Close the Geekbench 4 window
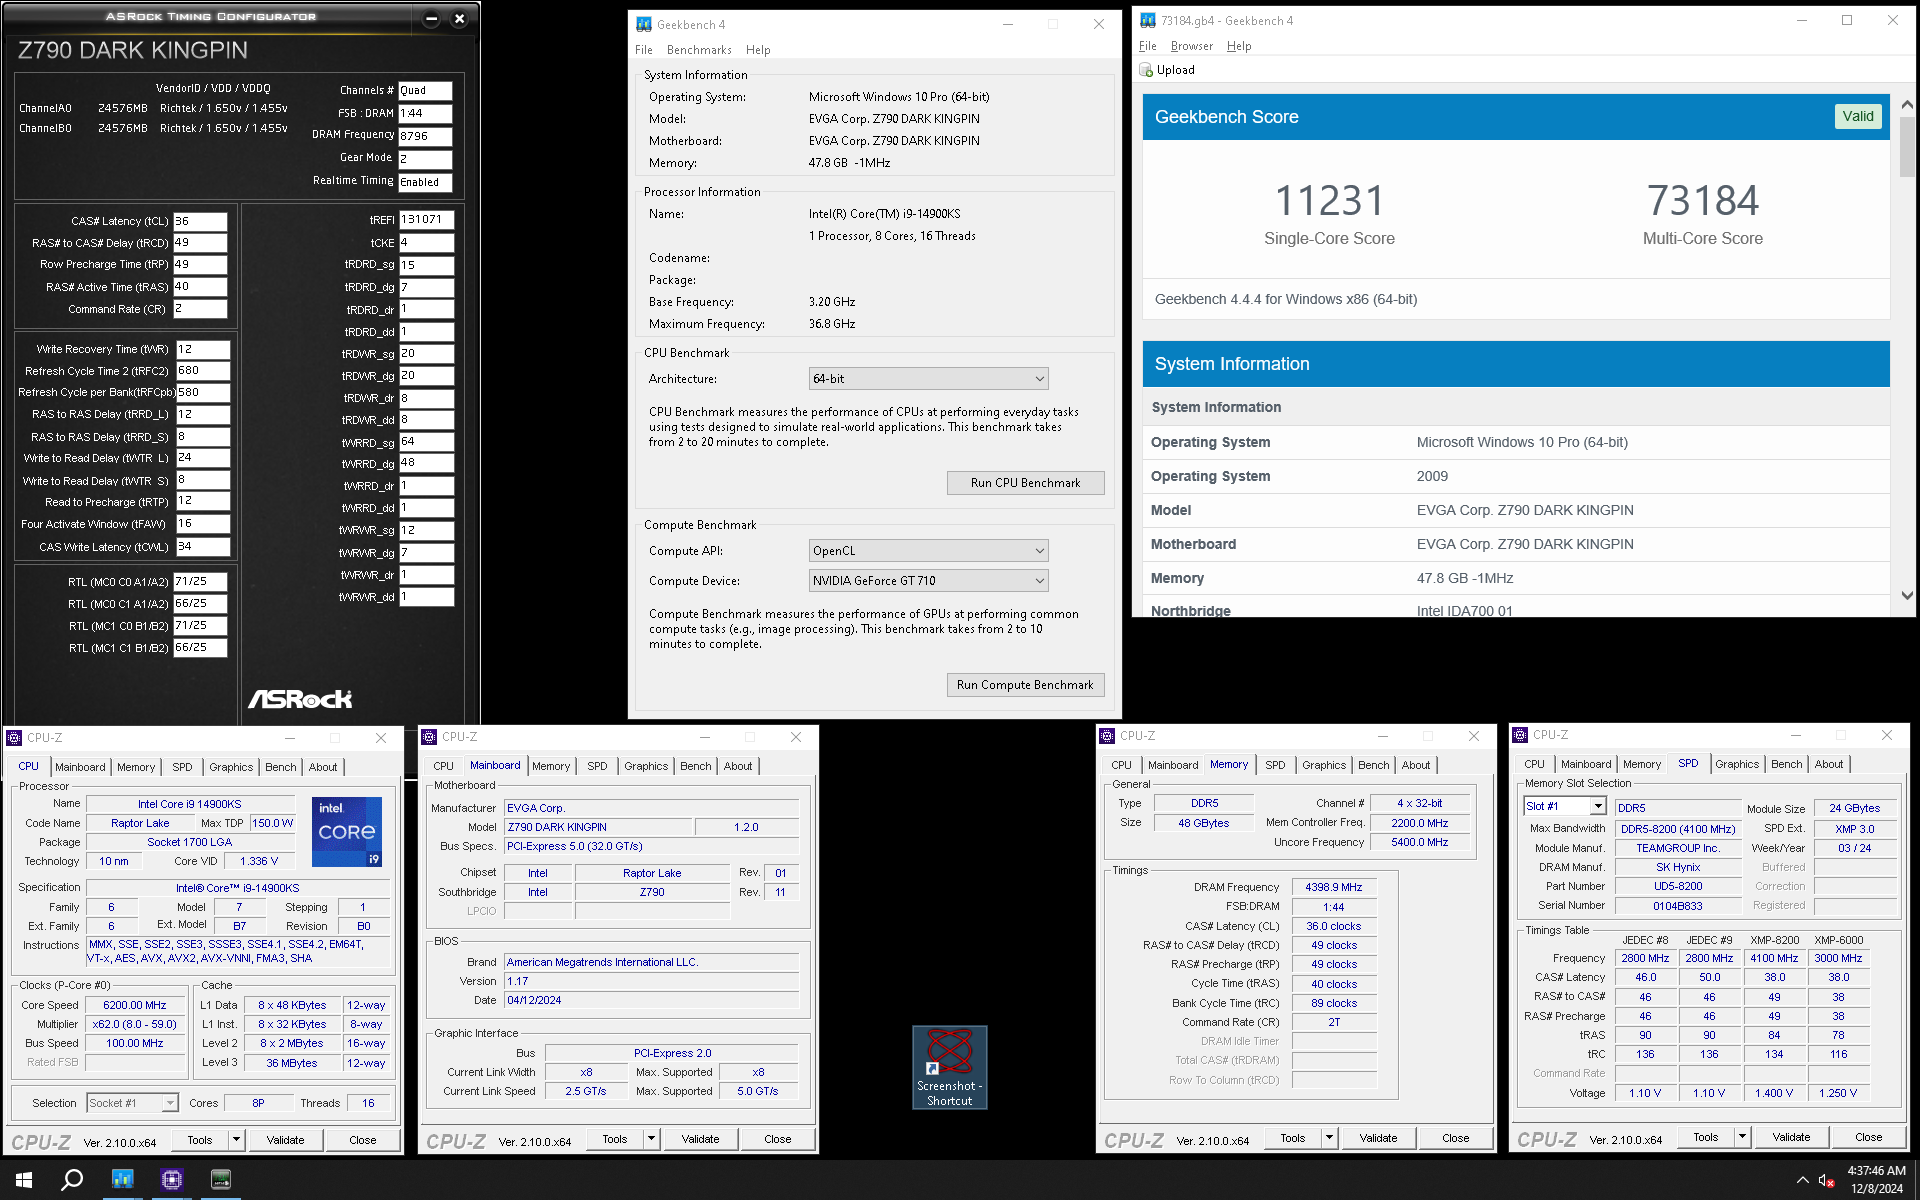This screenshot has height=1200, width=1920. click(x=1098, y=24)
